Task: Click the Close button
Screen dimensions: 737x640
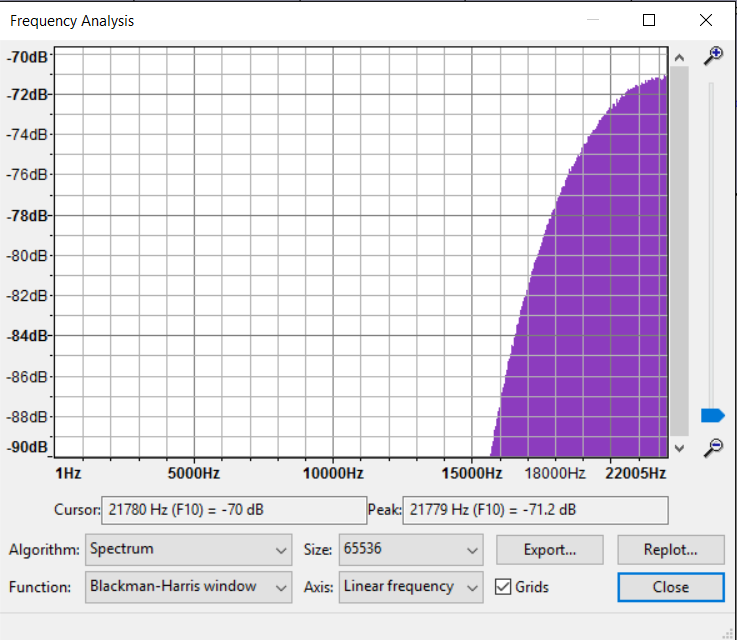Action: pos(671,587)
